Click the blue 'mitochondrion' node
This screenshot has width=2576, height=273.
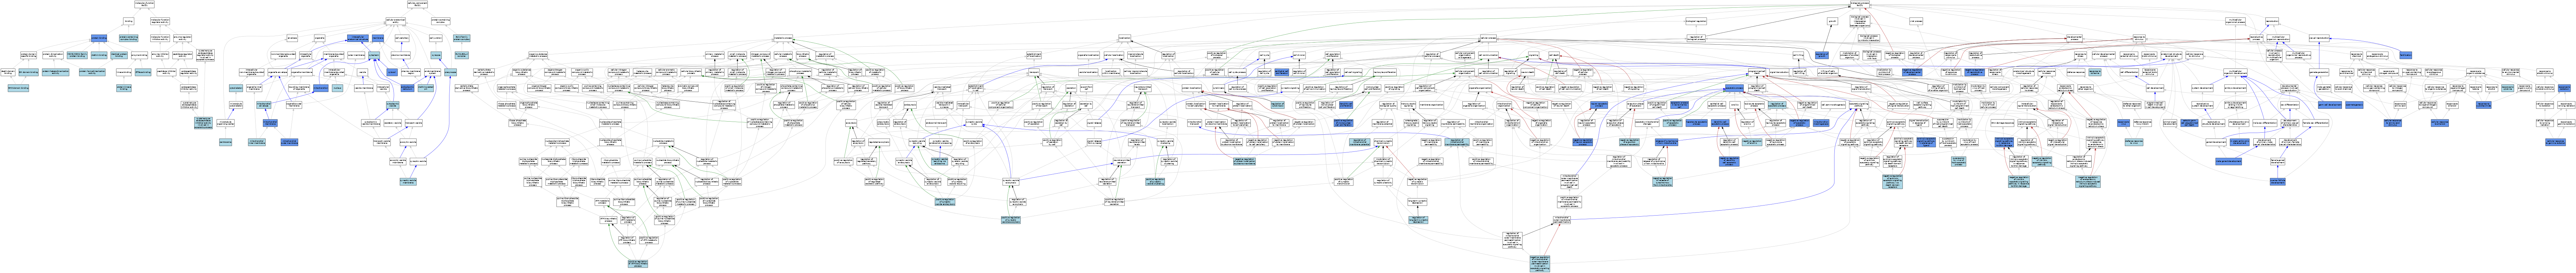tap(321, 88)
